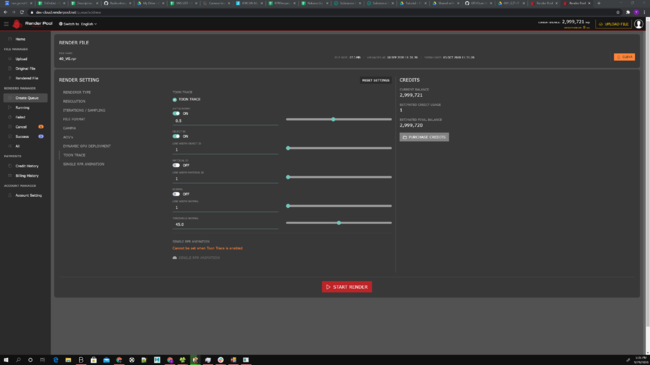Go to Home in the sidebar
This screenshot has height=365, width=650.
click(20, 39)
